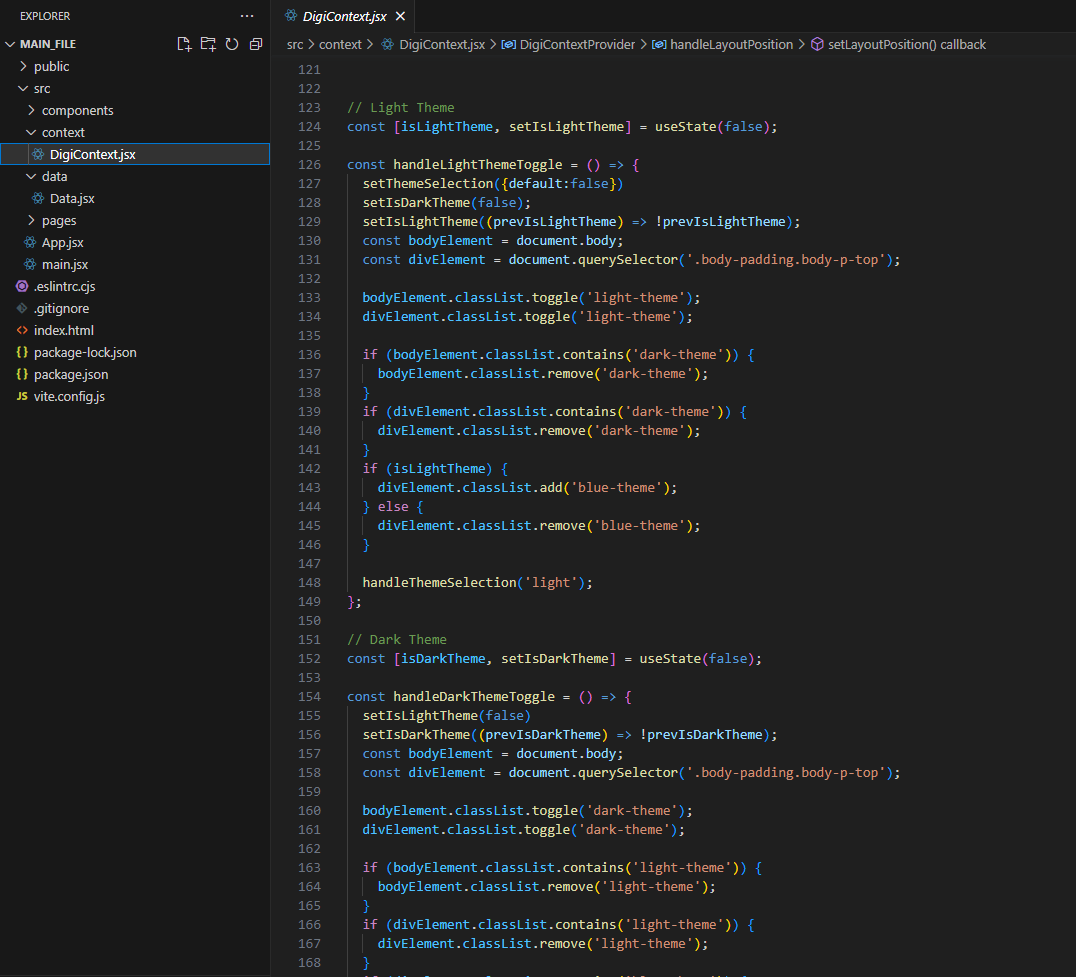
Task: Click line number 126 in the gutter
Action: coord(309,165)
